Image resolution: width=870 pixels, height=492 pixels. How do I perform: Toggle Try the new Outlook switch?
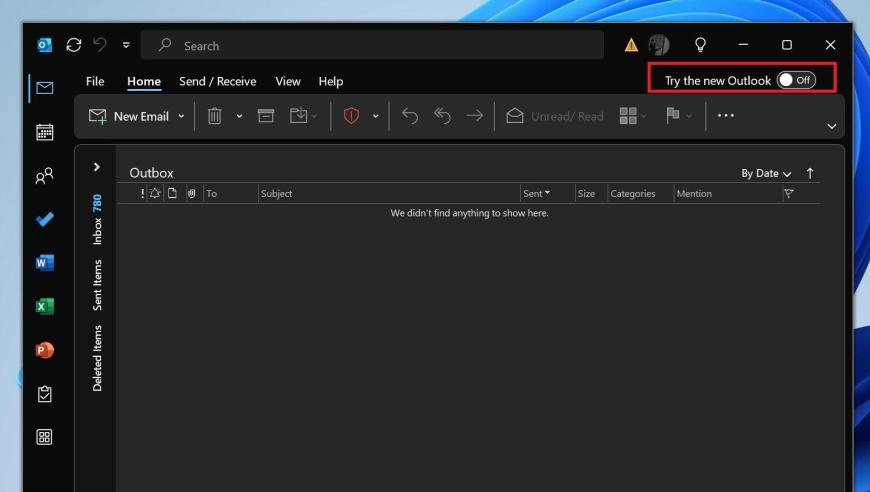796,80
